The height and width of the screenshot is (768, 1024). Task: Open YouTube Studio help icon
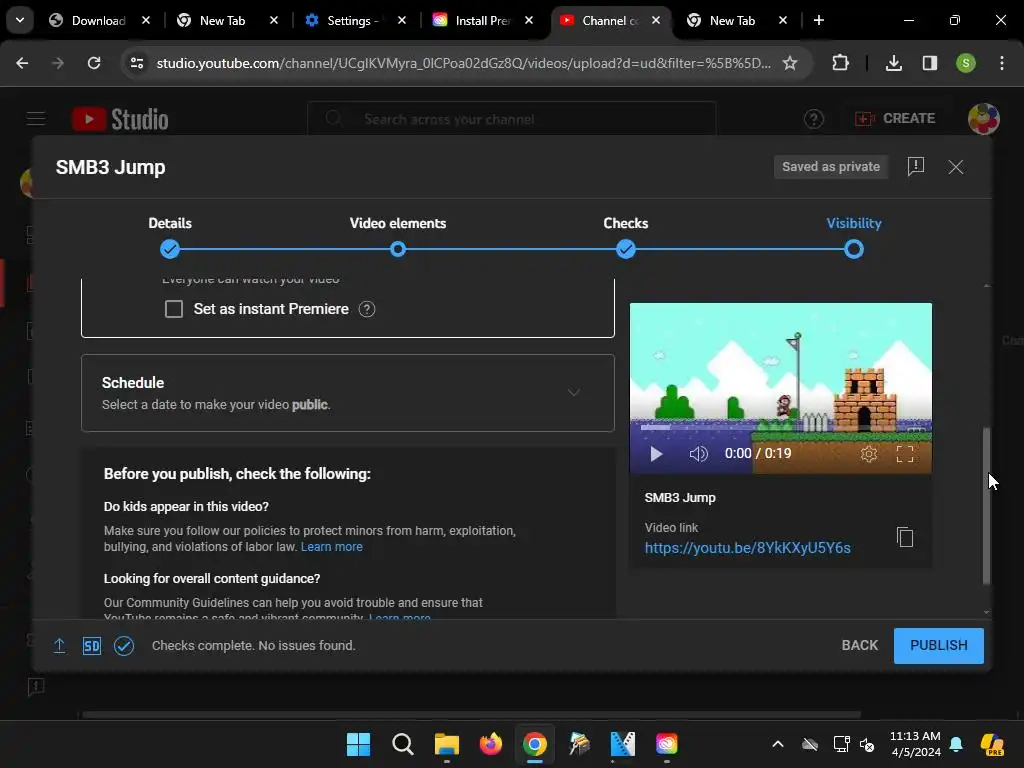pyautogui.click(x=814, y=119)
